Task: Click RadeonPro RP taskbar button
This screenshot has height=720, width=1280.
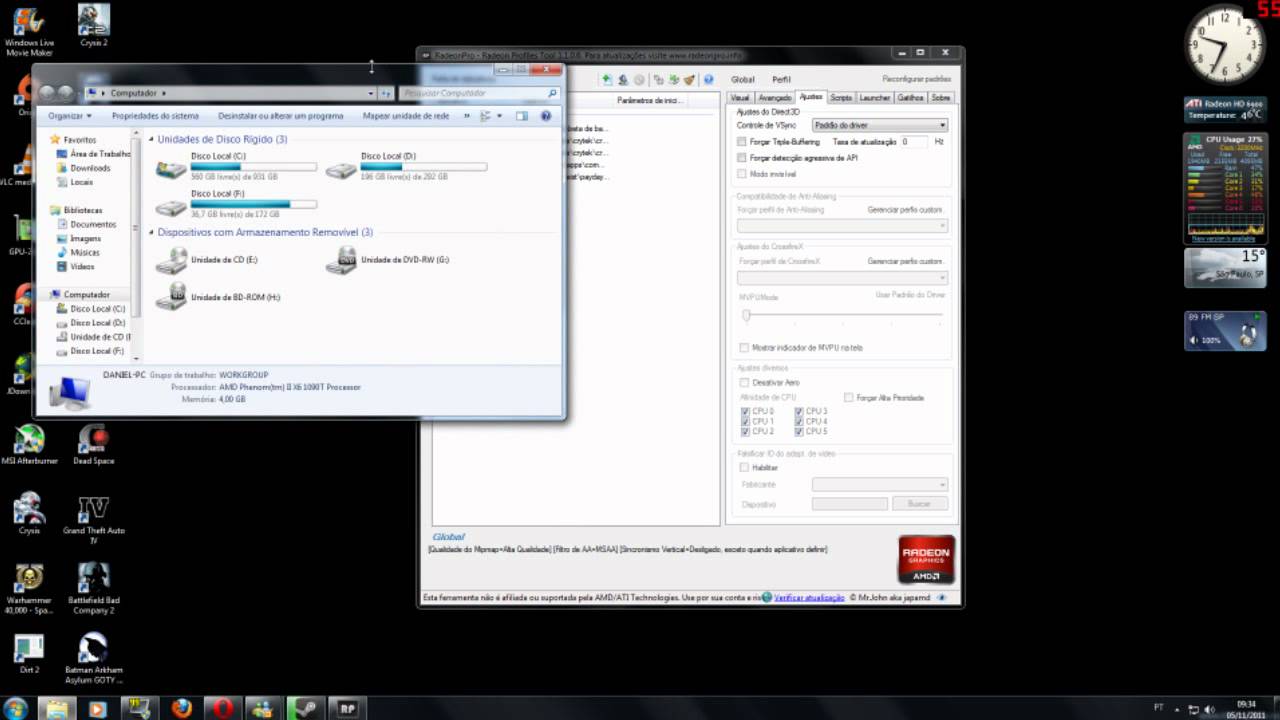Action: pos(348,708)
